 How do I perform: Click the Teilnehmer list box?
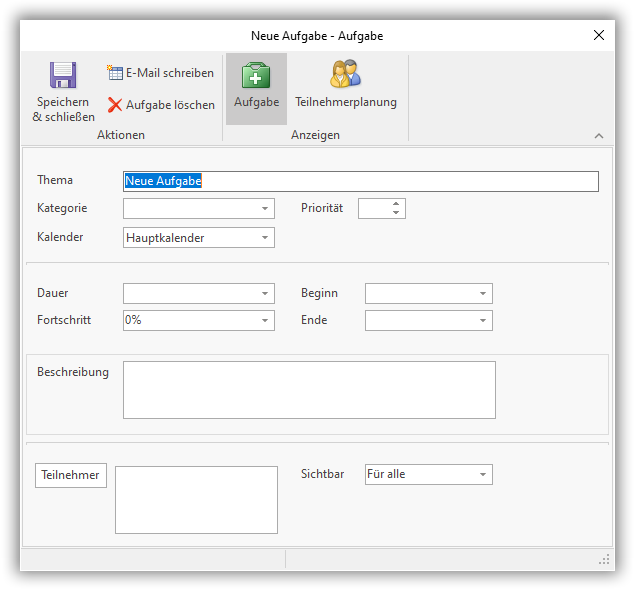coord(196,500)
